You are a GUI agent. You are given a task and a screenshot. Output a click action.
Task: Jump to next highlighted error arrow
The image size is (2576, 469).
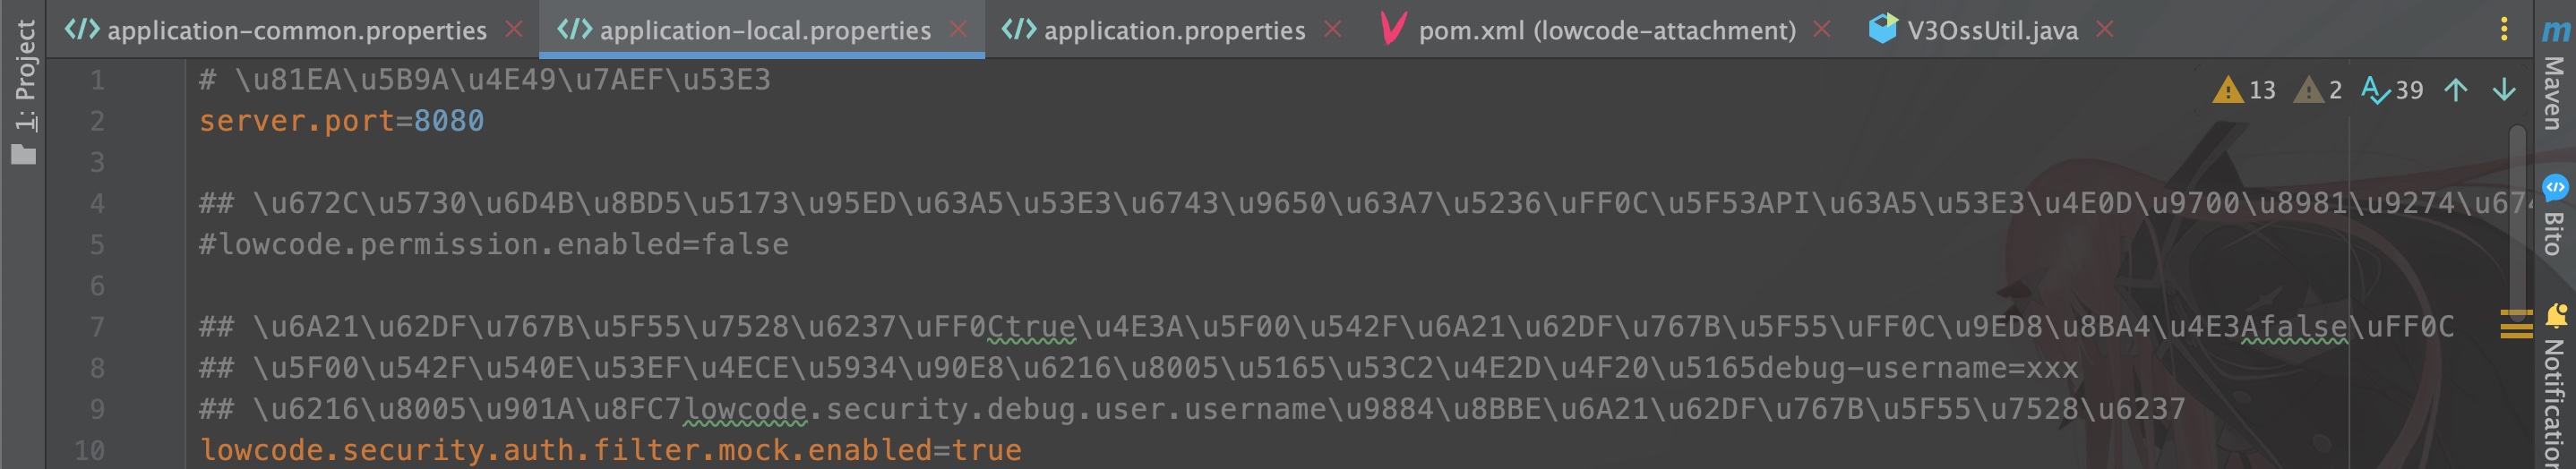[2504, 90]
